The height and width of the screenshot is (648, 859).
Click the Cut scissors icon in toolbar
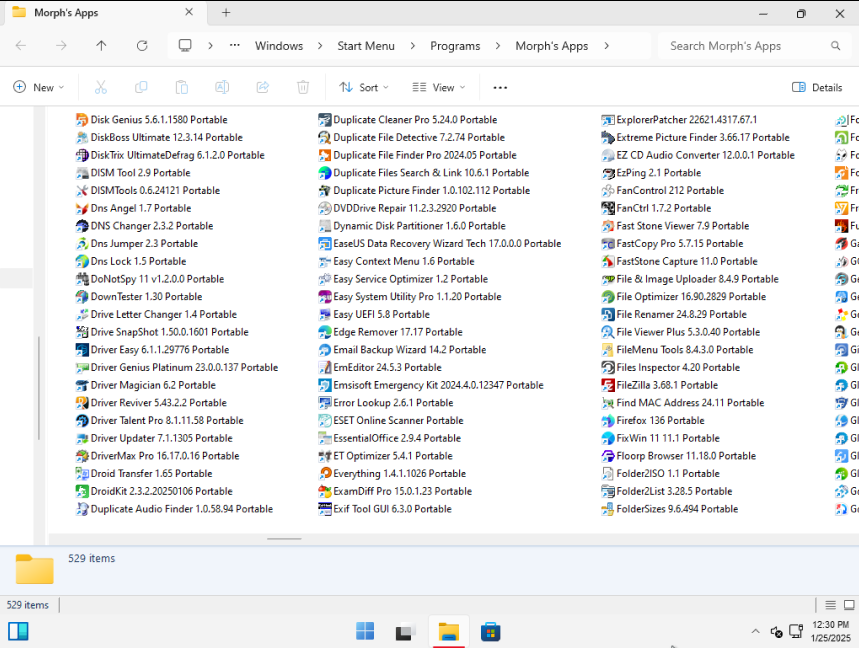101,87
